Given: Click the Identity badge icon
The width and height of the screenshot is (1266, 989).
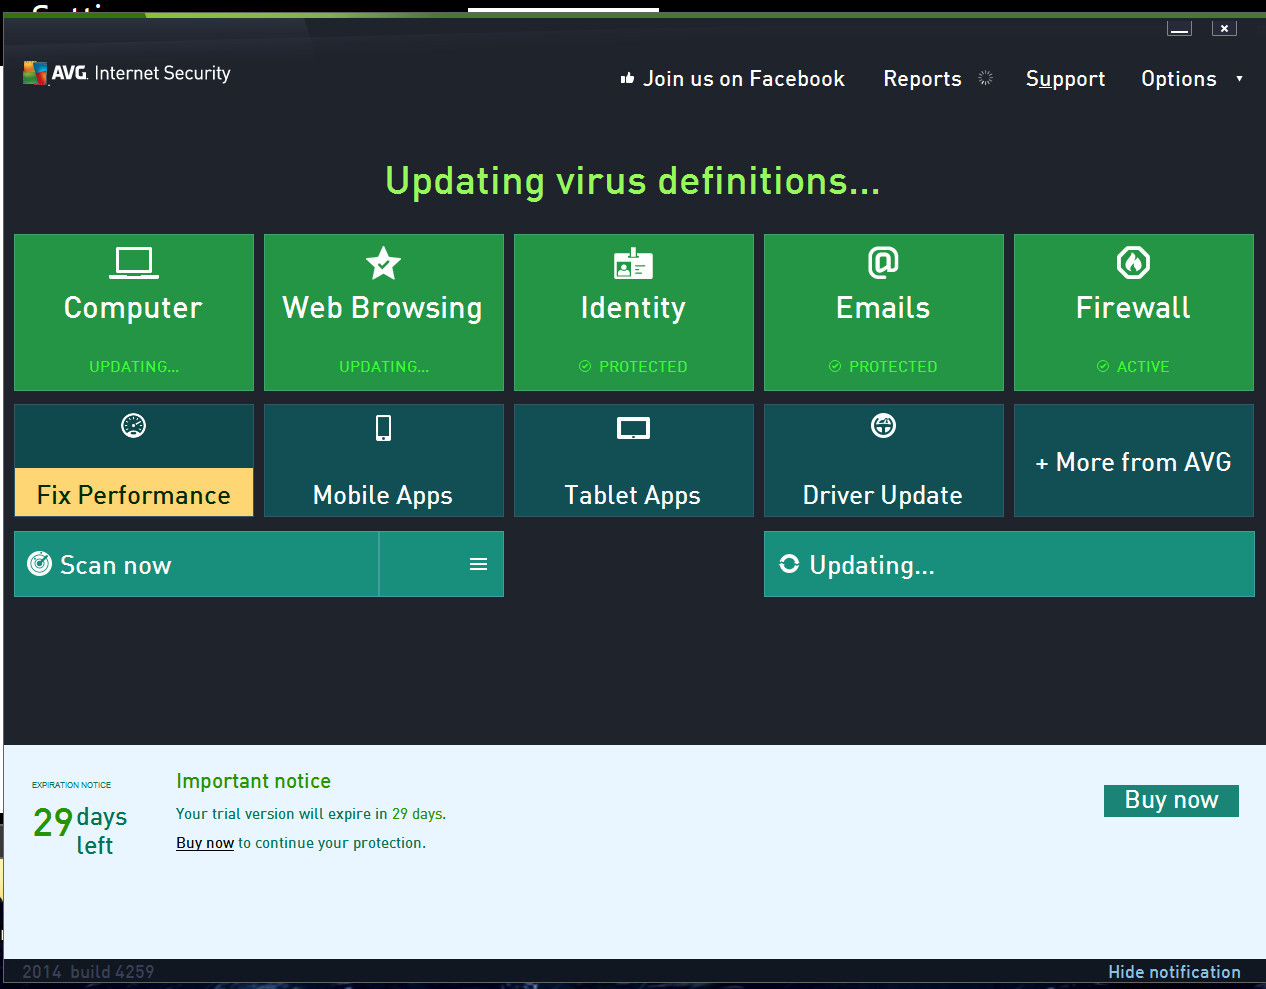Looking at the screenshot, I should (633, 264).
